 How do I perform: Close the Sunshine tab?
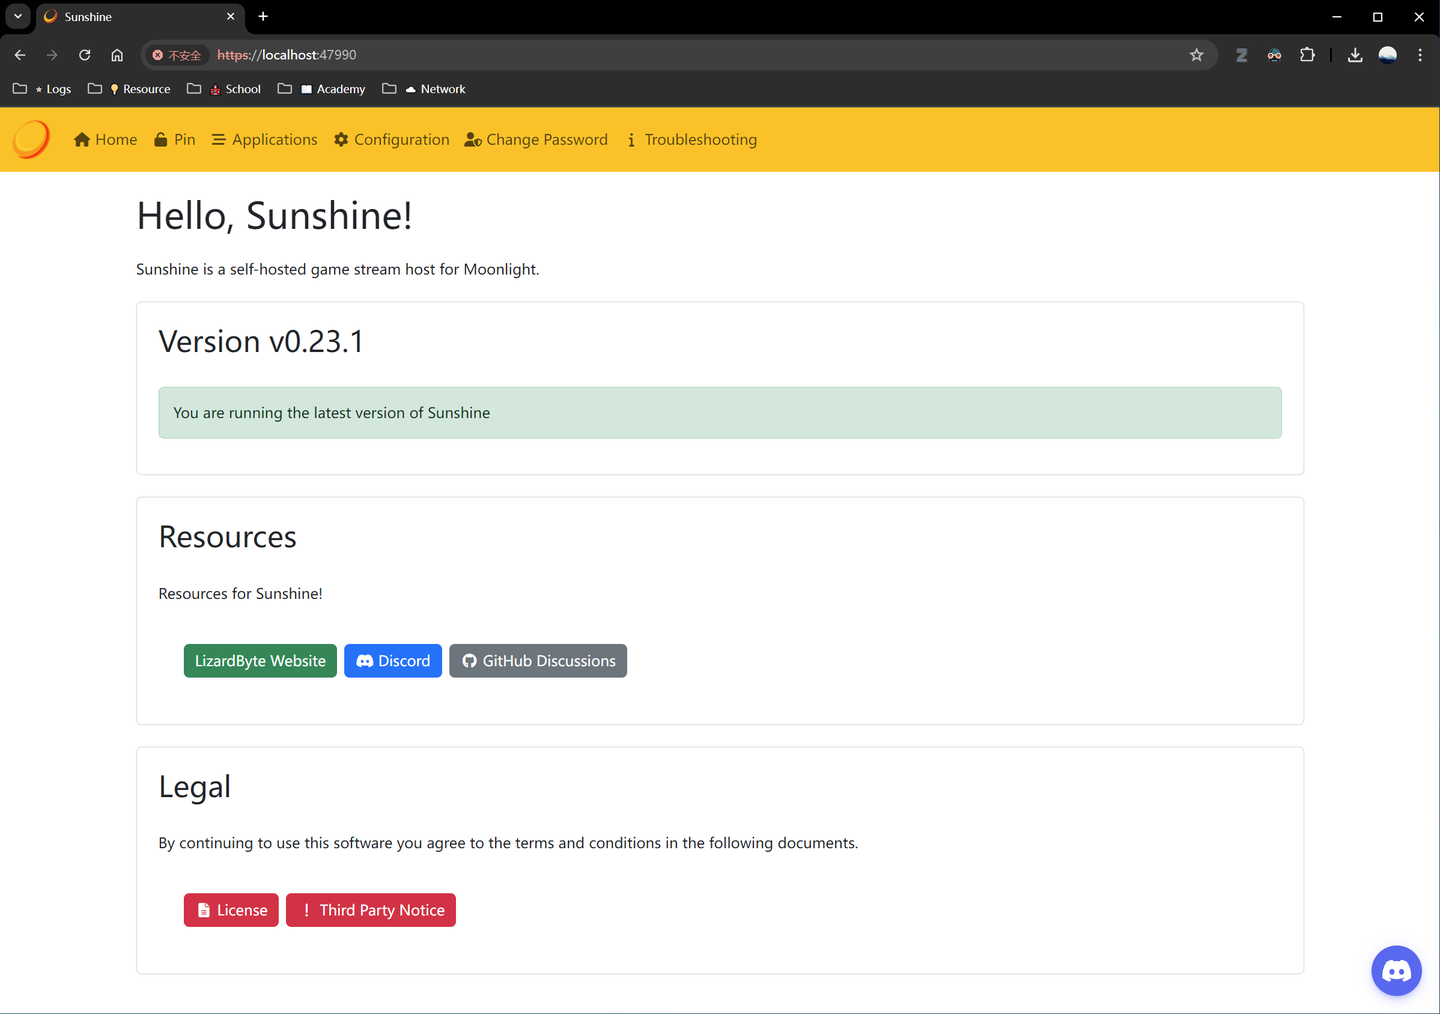tap(230, 16)
